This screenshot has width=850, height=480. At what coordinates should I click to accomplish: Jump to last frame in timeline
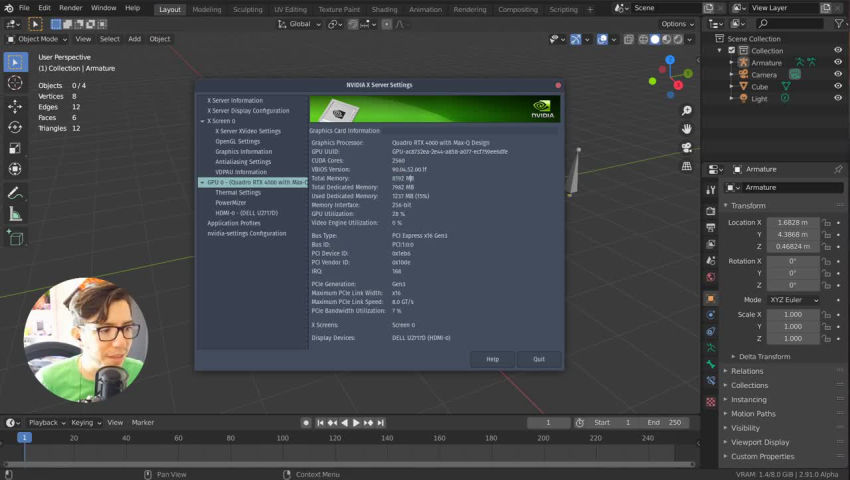(x=381, y=423)
